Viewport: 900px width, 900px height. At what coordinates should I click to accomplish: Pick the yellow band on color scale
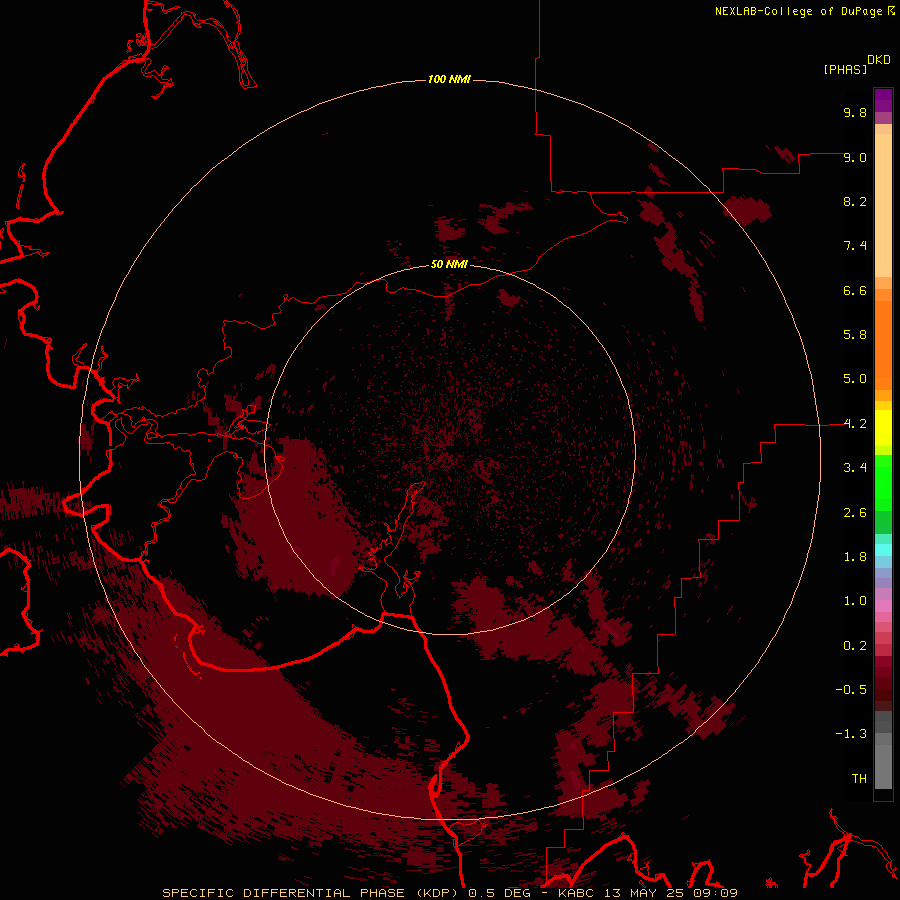click(883, 428)
